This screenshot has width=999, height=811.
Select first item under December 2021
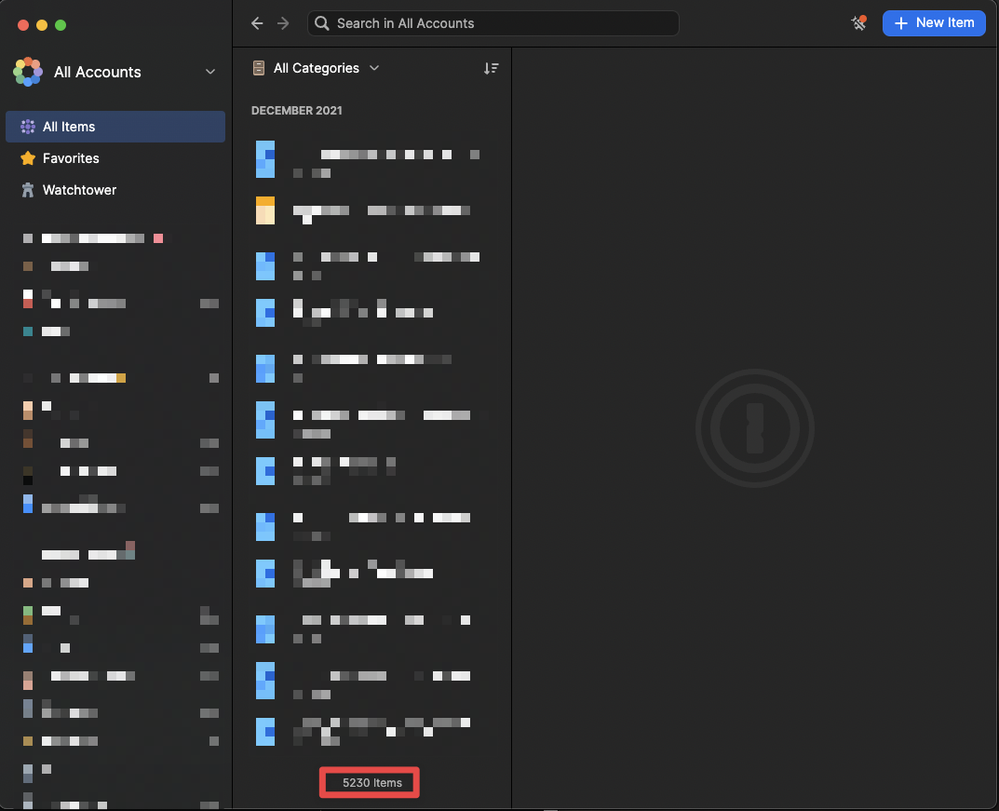point(370,162)
